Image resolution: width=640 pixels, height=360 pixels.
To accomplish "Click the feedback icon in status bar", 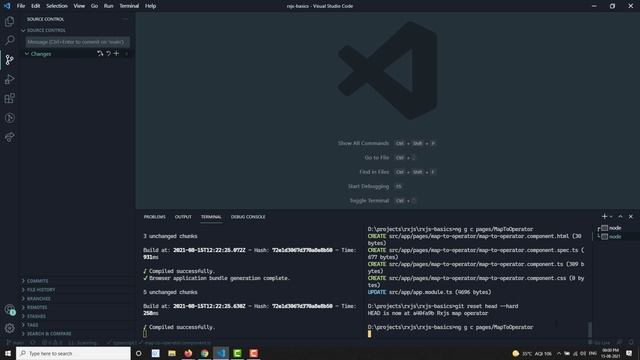I will click(x=620, y=343).
